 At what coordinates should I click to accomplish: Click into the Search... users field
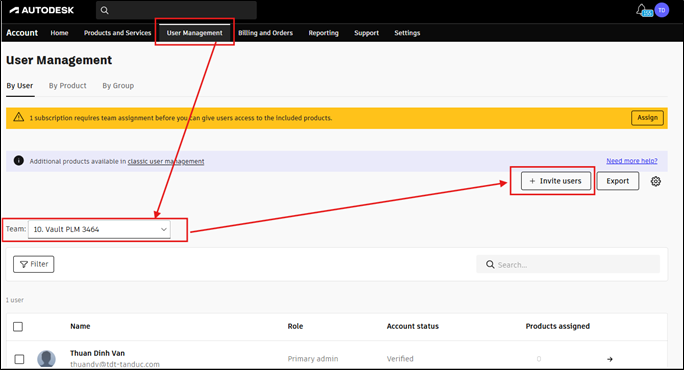click(568, 264)
